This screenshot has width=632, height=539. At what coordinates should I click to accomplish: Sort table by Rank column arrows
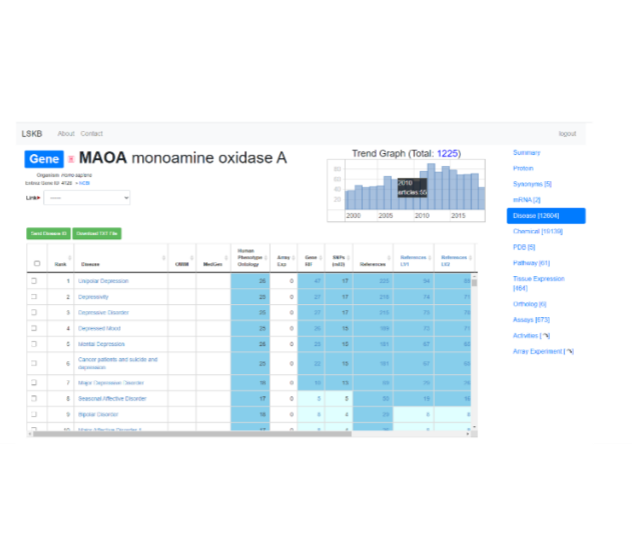point(70,258)
